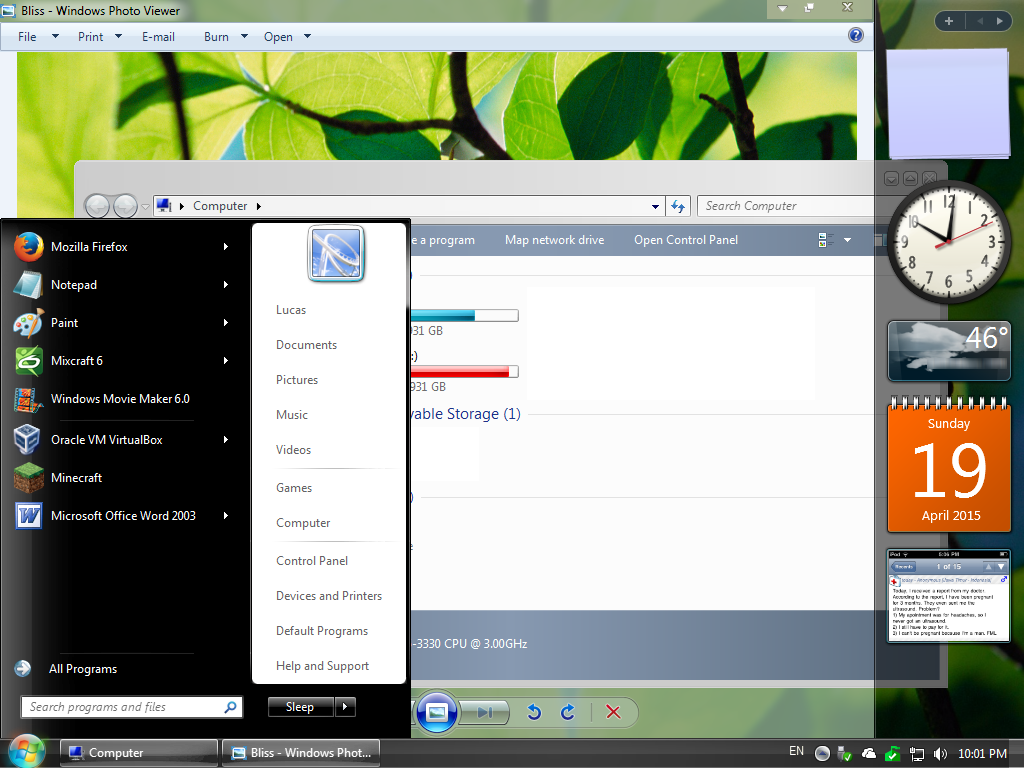This screenshot has width=1024, height=768.
Task: Open Photo Viewer help icon
Action: [856, 35]
